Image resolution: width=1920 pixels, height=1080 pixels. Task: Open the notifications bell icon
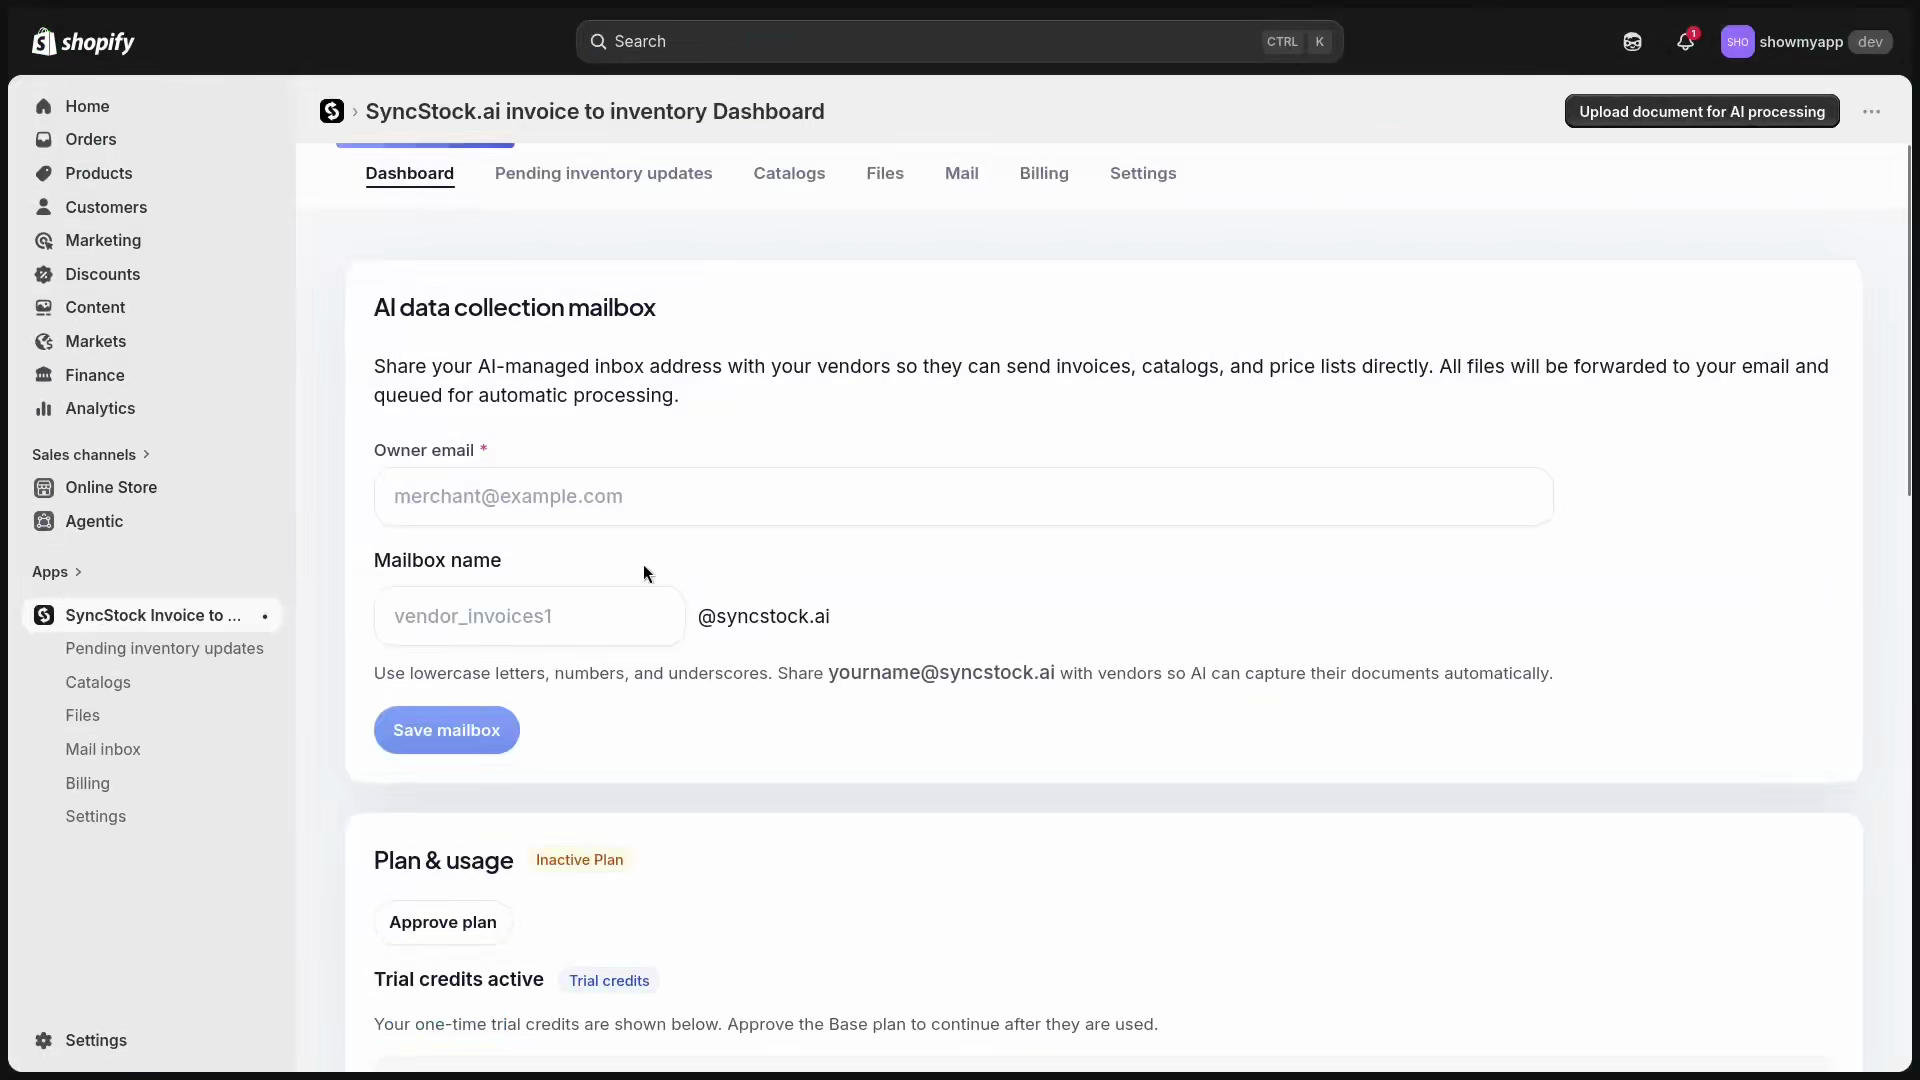pyautogui.click(x=1685, y=41)
